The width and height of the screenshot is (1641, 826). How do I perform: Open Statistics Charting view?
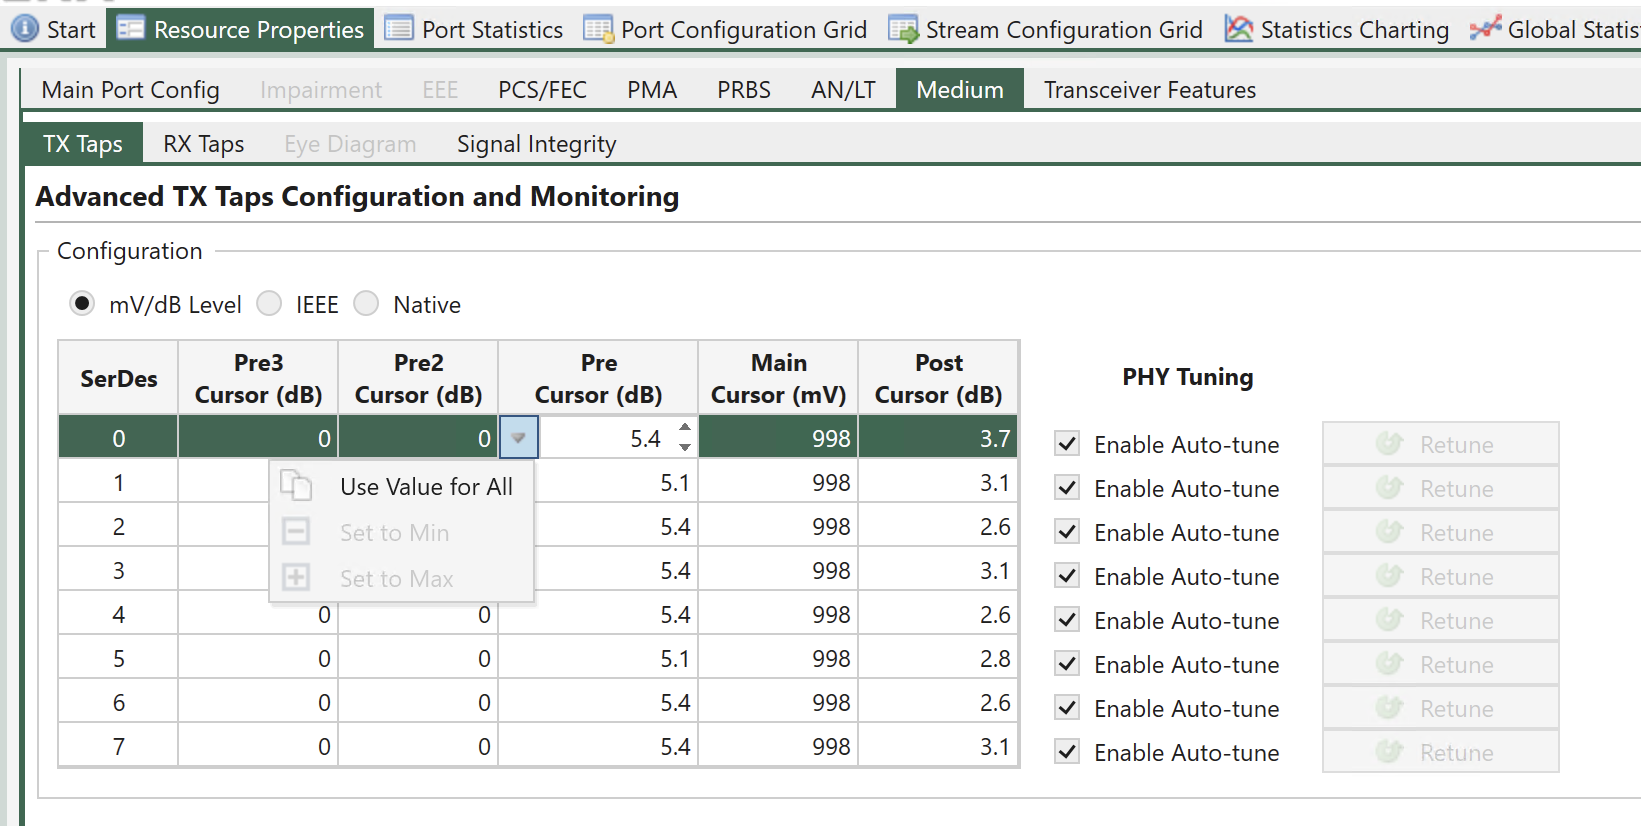(1337, 29)
